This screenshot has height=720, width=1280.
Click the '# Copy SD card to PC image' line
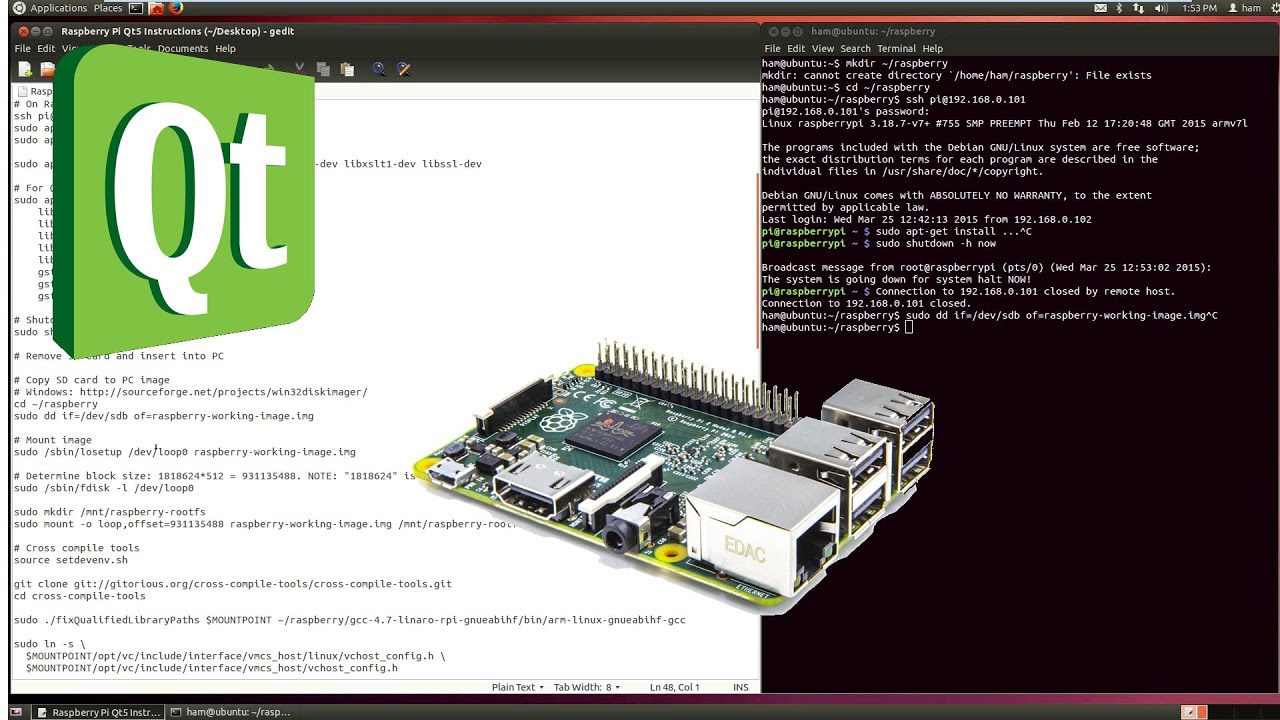pos(92,380)
